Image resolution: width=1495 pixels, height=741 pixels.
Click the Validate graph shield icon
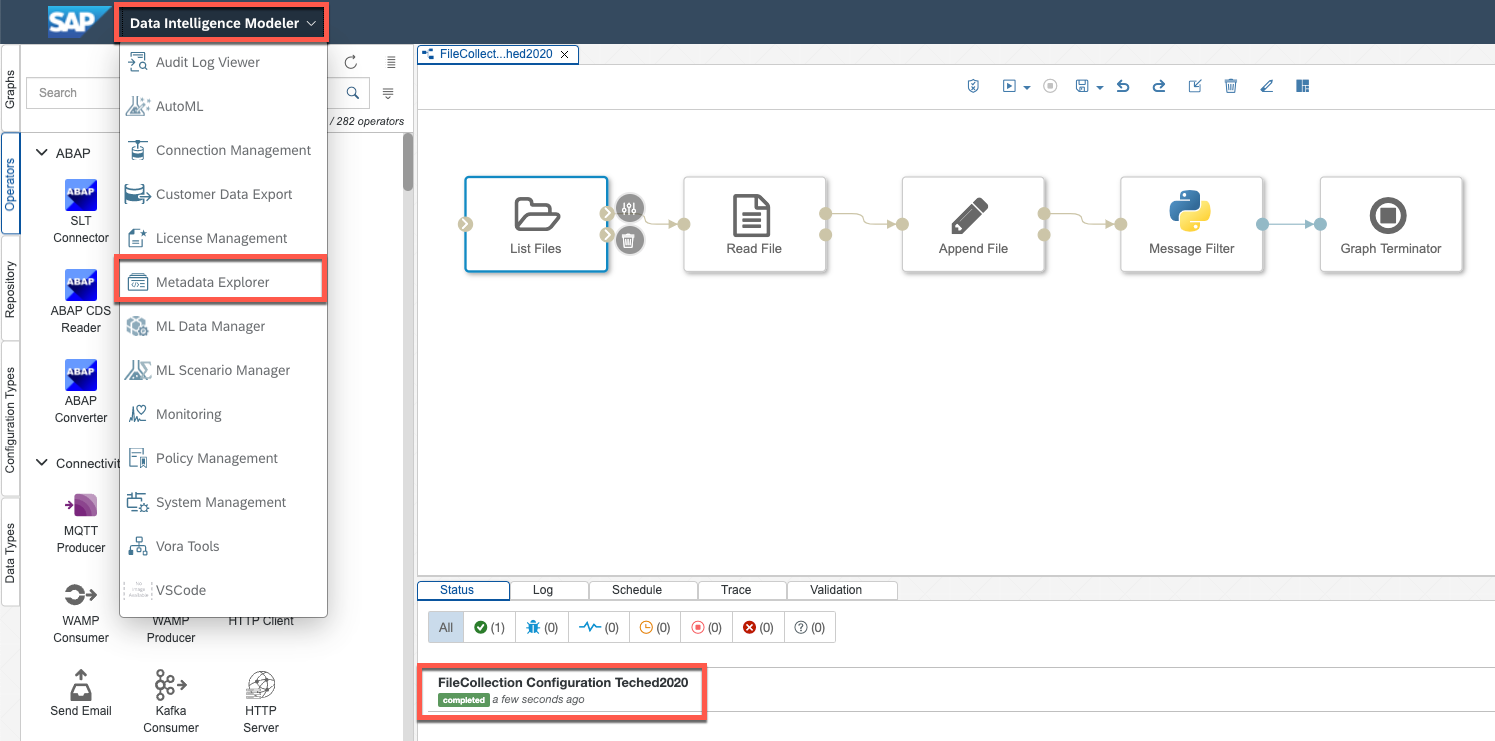coord(973,87)
